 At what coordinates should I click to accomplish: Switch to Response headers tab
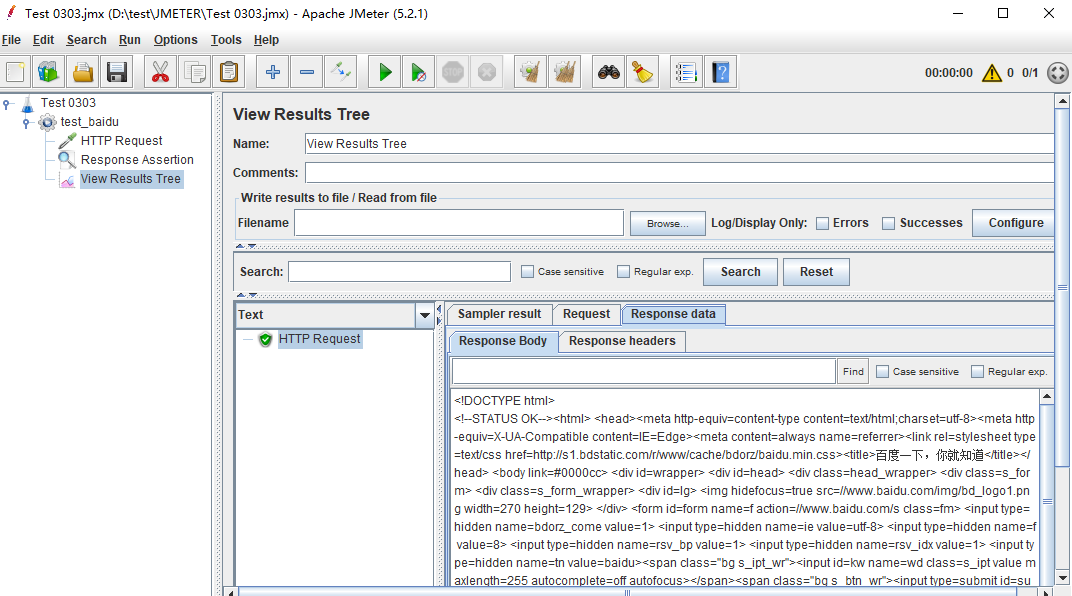(622, 340)
